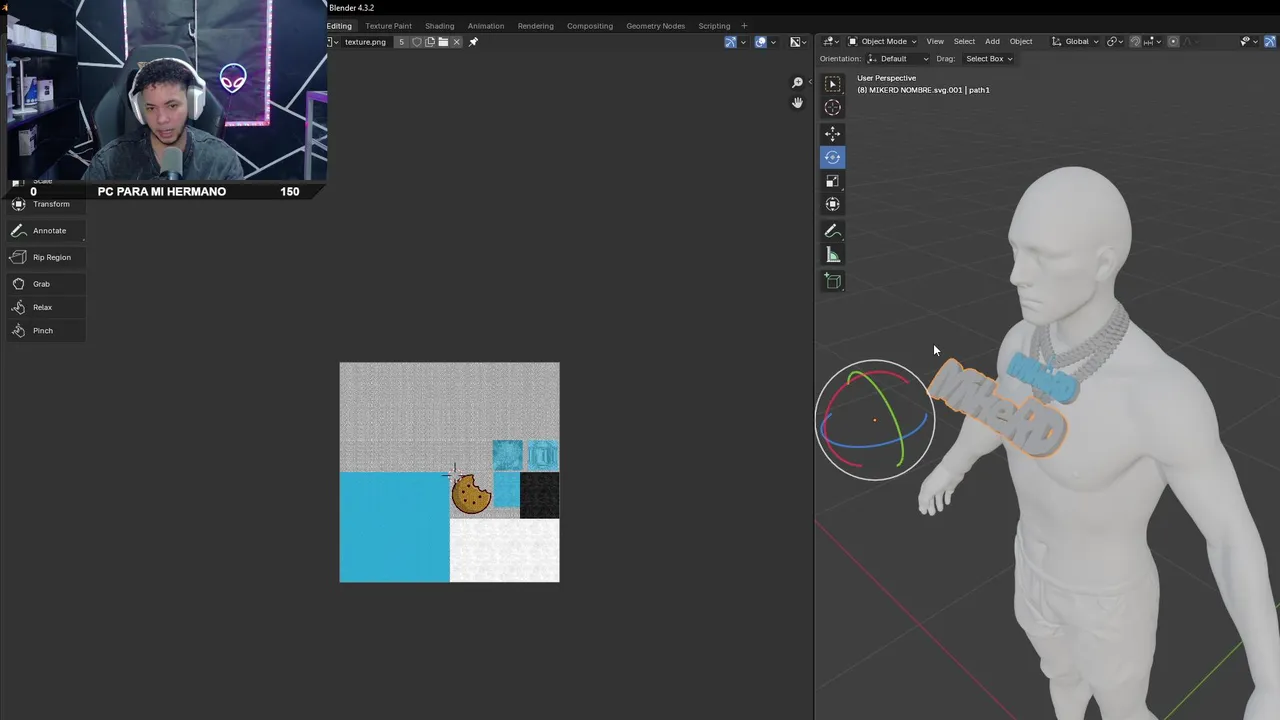Screen dimensions: 1280x720
Task: Choose the UV Grab sculpt tool
Action: tap(45, 284)
